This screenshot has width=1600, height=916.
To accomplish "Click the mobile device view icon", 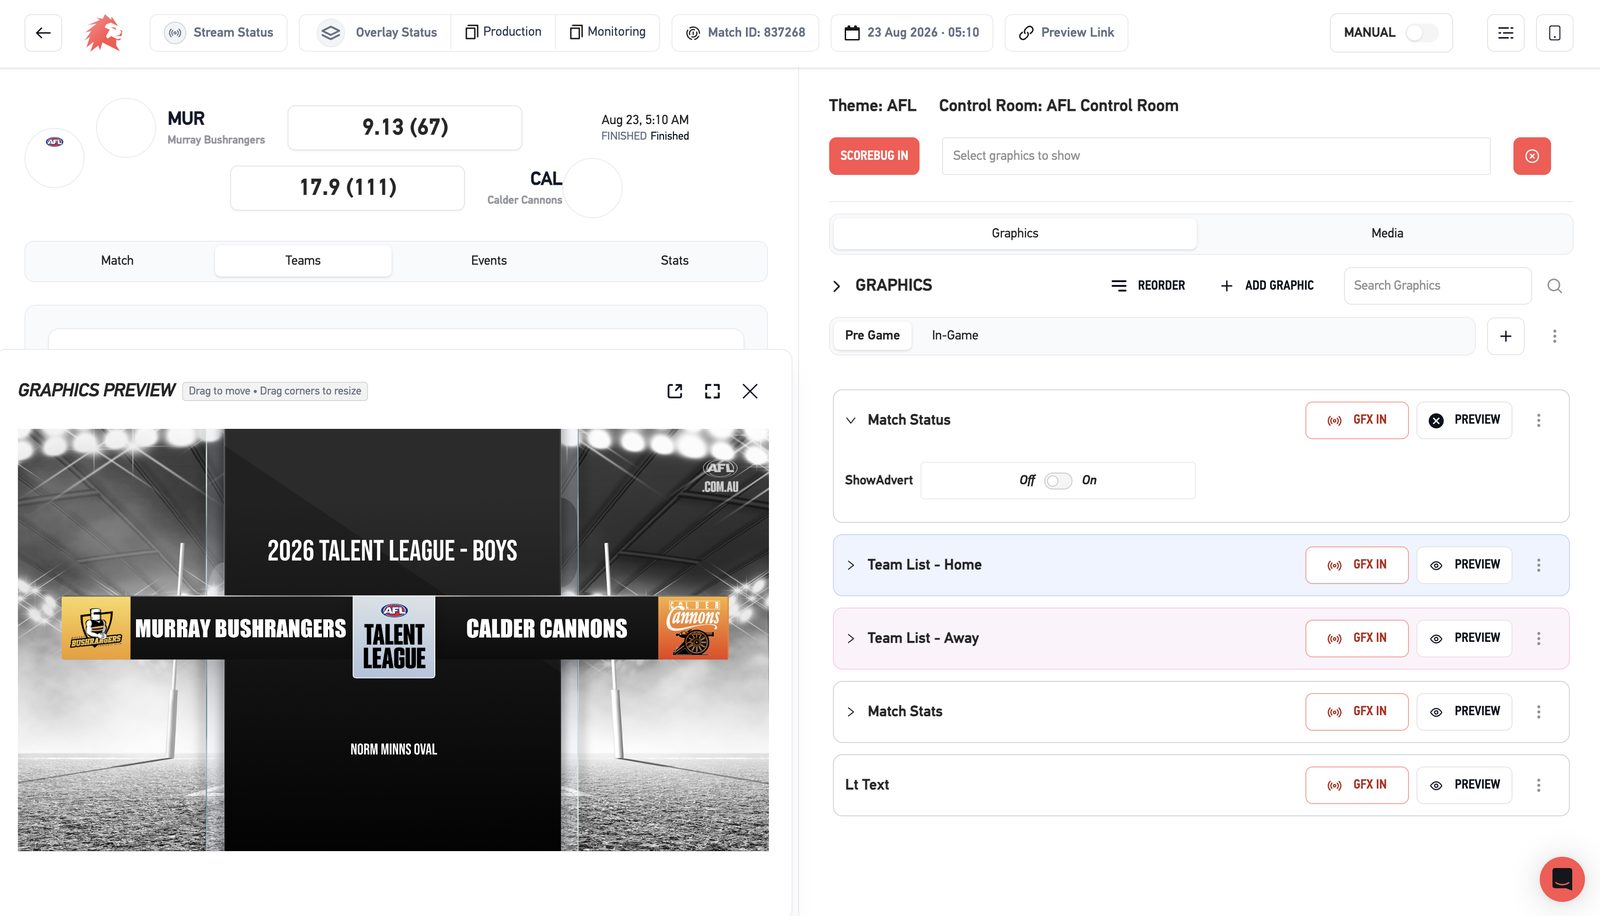I will click(x=1555, y=33).
